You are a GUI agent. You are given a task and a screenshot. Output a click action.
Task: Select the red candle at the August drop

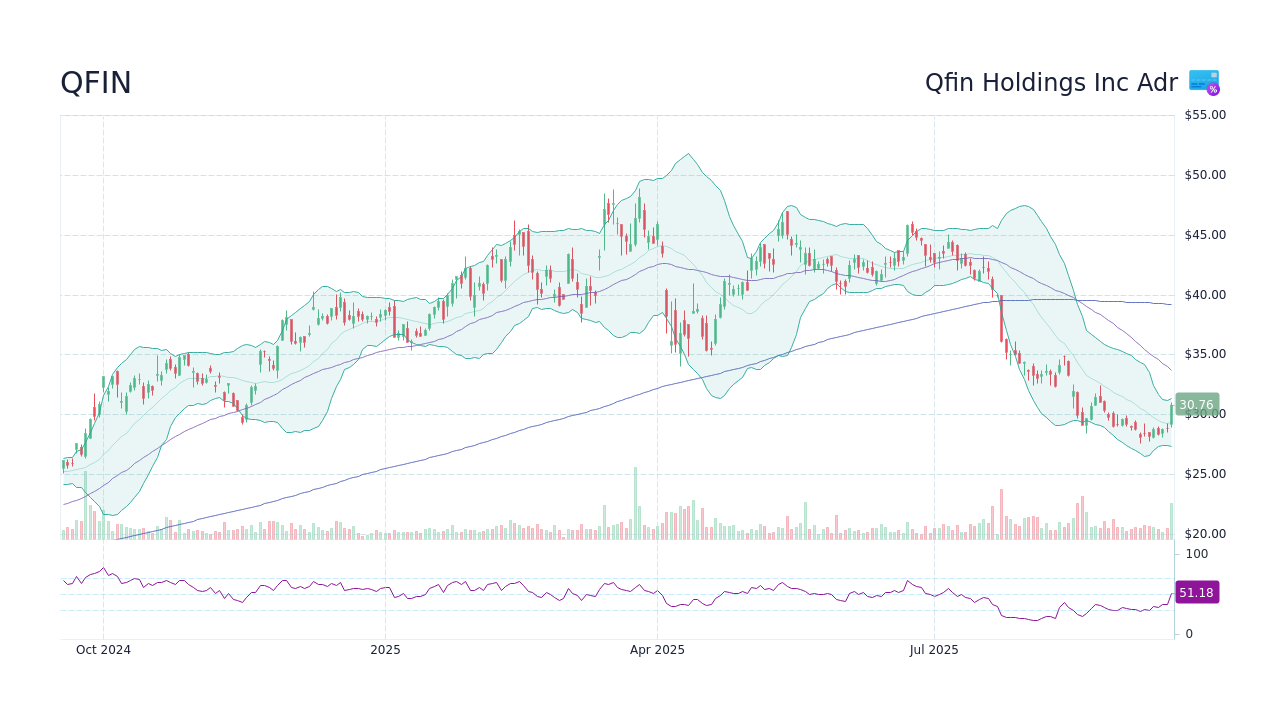click(x=1000, y=320)
